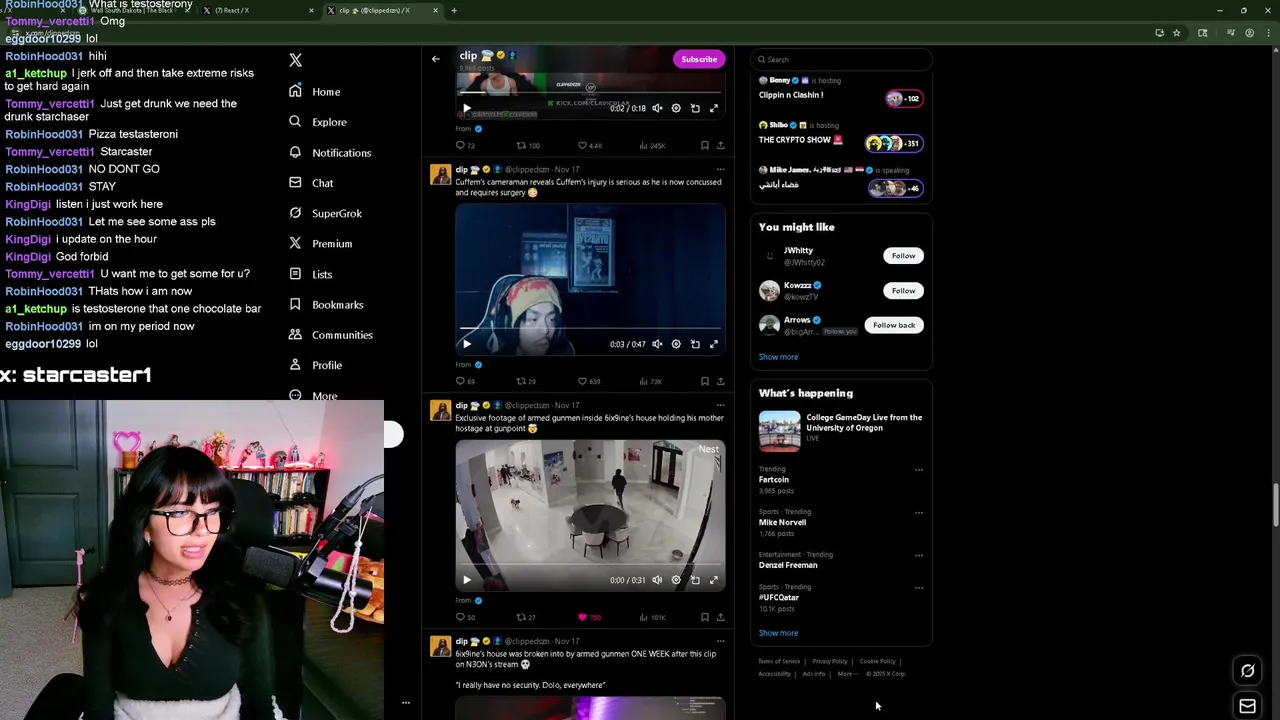The image size is (1280, 720).
Task: Open Communities in the X sidebar
Action: [x=330, y=335]
